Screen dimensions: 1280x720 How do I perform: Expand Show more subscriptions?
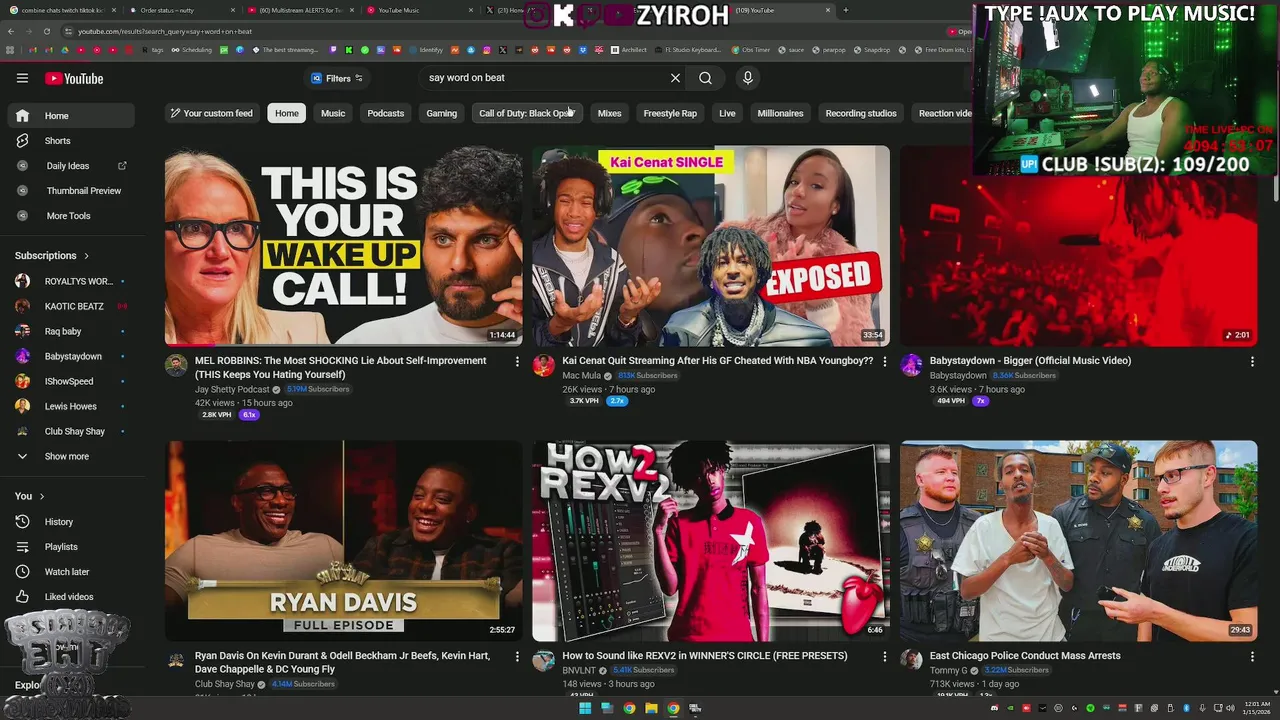tap(70, 456)
